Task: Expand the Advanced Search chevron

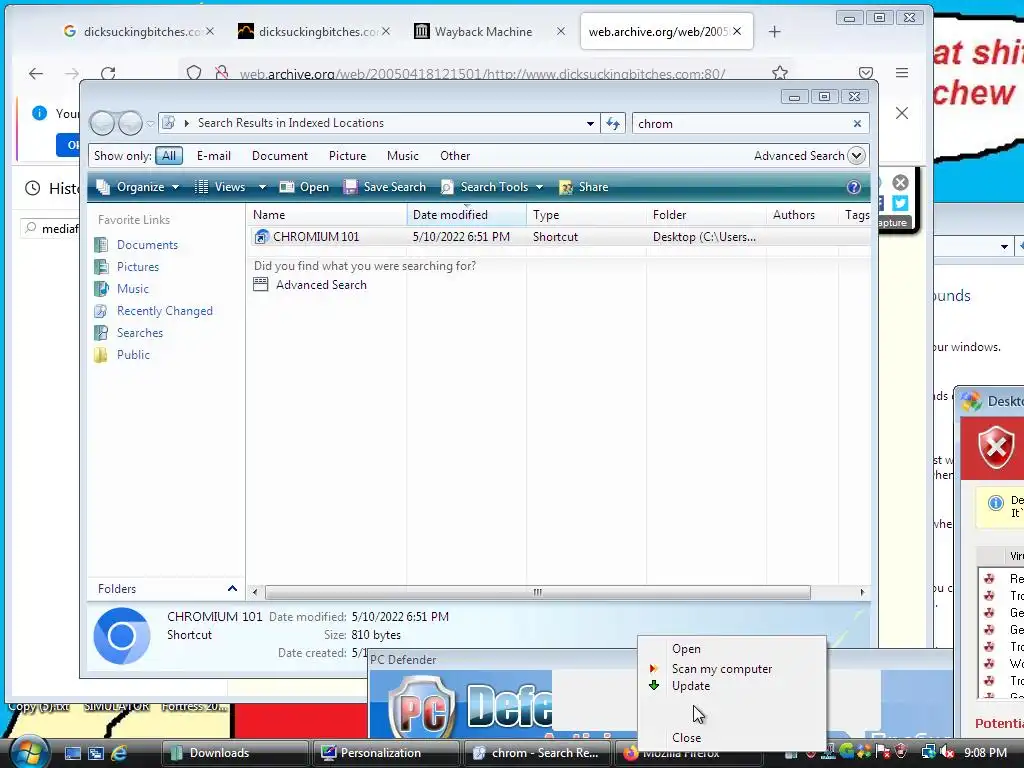Action: click(856, 155)
